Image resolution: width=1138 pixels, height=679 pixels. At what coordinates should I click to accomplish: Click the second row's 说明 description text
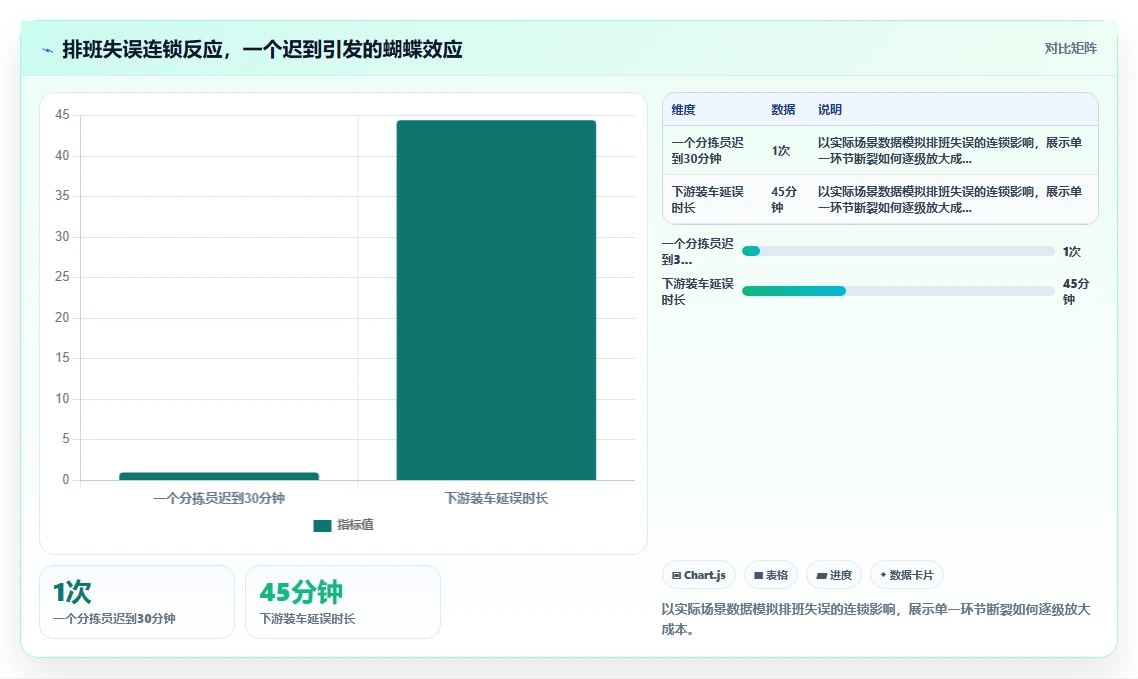tap(950, 199)
